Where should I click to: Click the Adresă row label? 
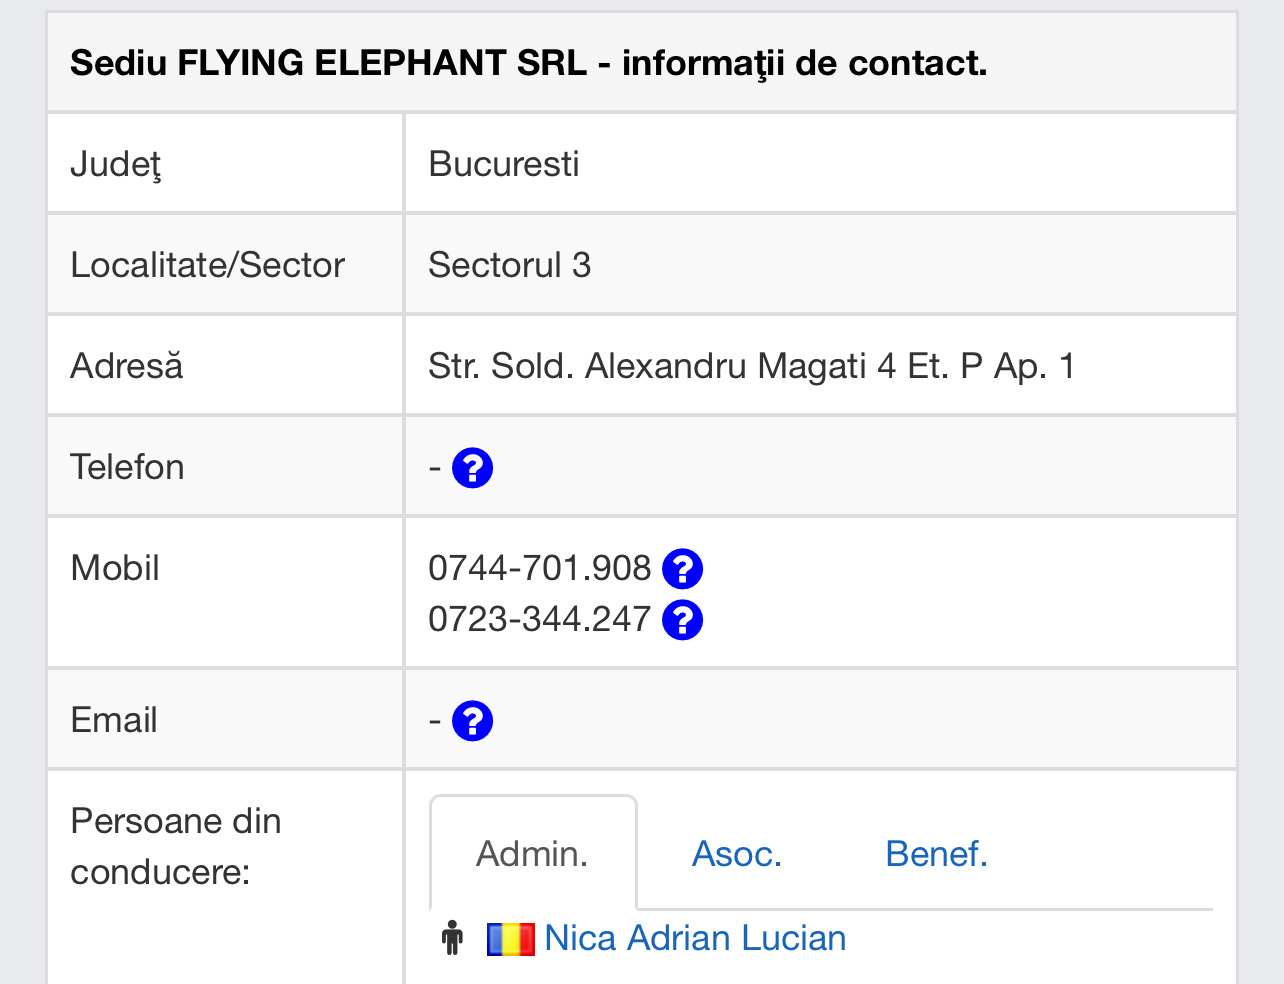pos(127,366)
